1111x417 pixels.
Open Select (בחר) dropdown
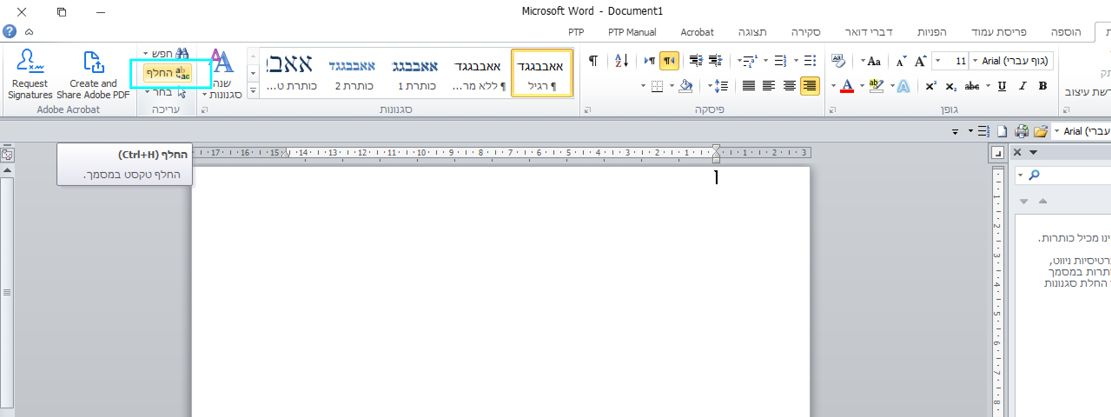[167, 92]
